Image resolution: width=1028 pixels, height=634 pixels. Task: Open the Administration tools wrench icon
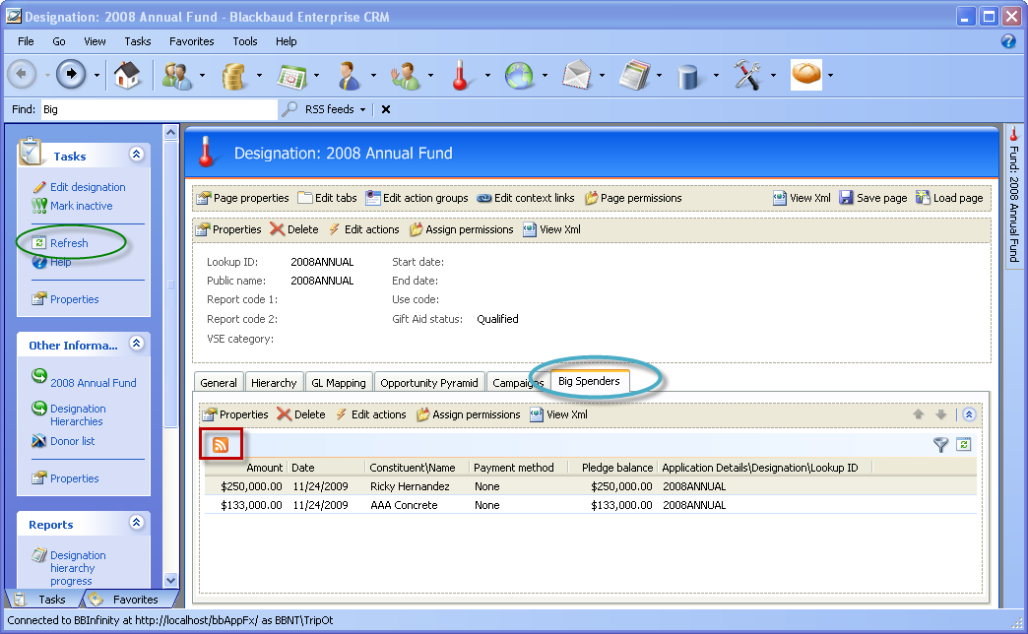click(747, 76)
